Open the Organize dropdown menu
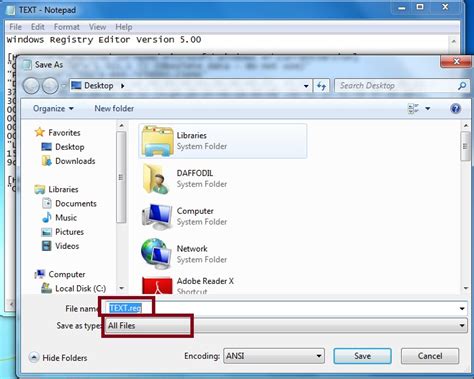This screenshot has width=474, height=379. coord(53,109)
